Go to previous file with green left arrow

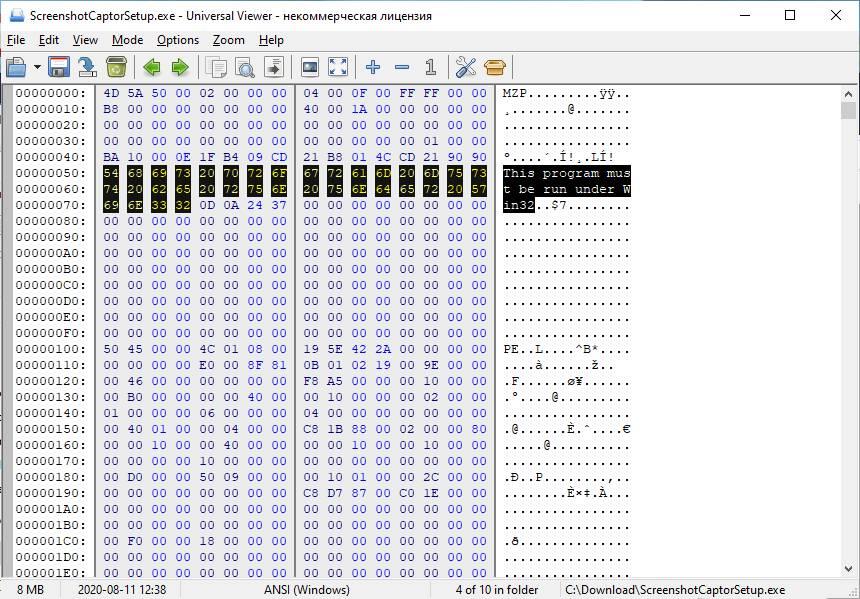pyautogui.click(x=152, y=67)
